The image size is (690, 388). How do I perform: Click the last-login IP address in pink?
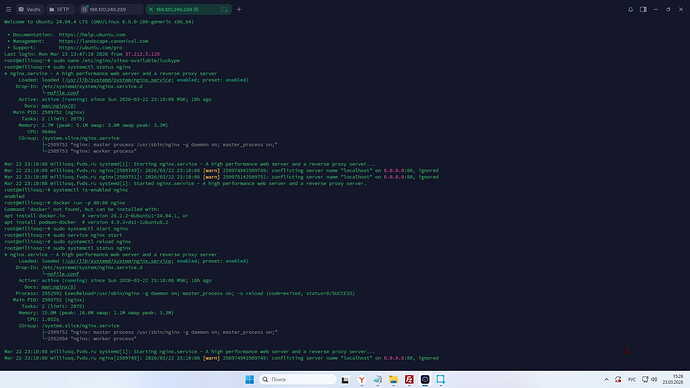pos(143,54)
